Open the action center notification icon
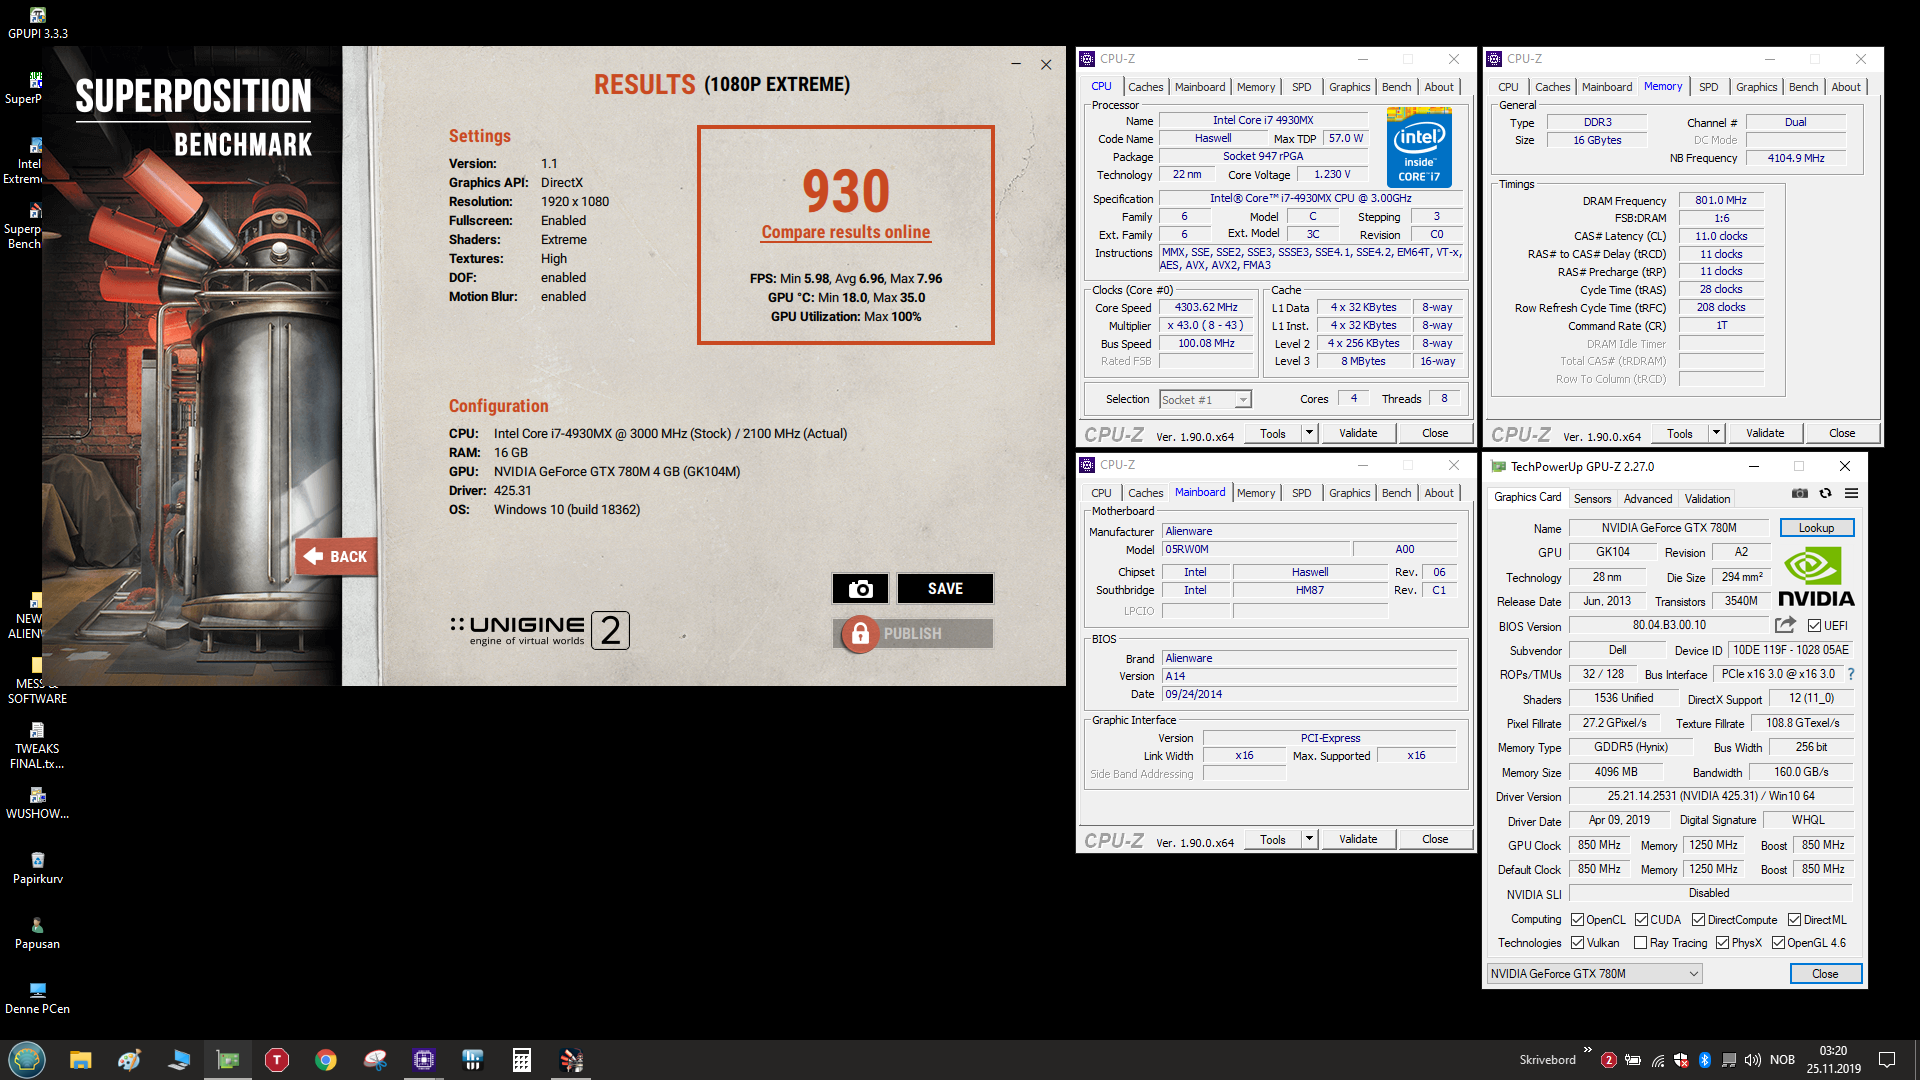This screenshot has height=1080, width=1920. tap(1887, 1060)
